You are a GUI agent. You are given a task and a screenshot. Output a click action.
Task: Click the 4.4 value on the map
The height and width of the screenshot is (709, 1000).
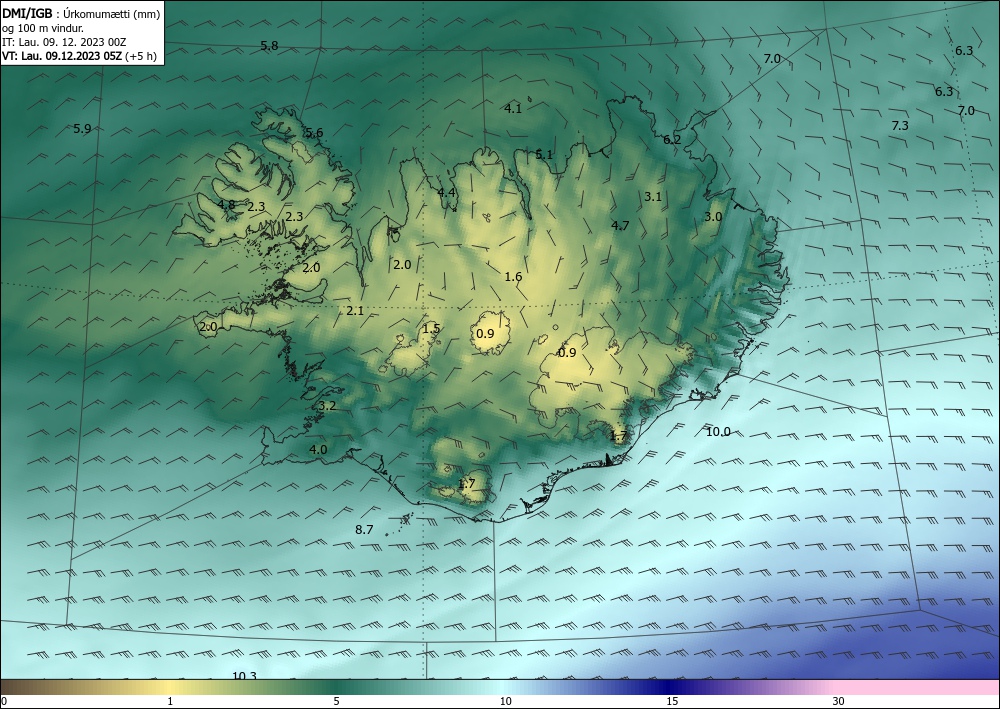coord(446,193)
